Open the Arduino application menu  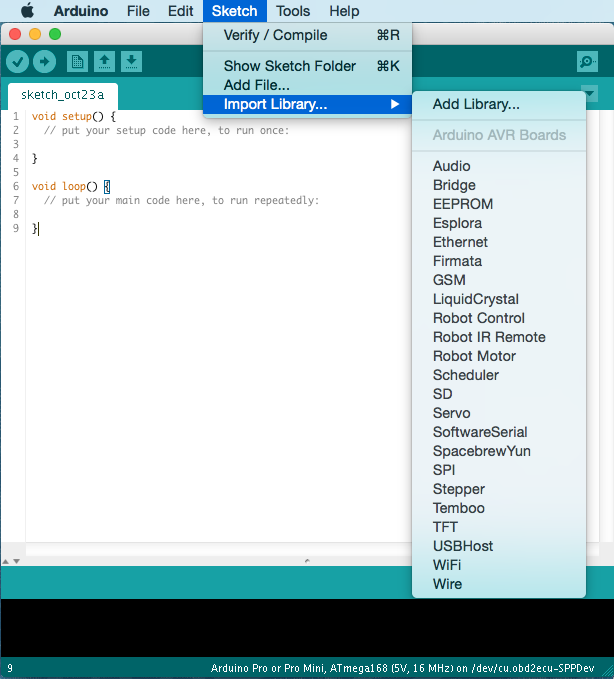[x=81, y=10]
